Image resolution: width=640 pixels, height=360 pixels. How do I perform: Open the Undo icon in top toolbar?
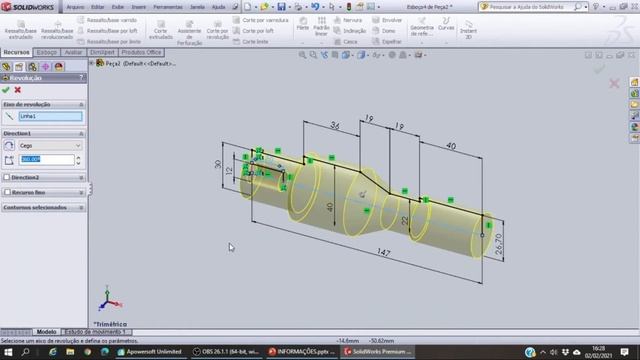click(x=315, y=7)
